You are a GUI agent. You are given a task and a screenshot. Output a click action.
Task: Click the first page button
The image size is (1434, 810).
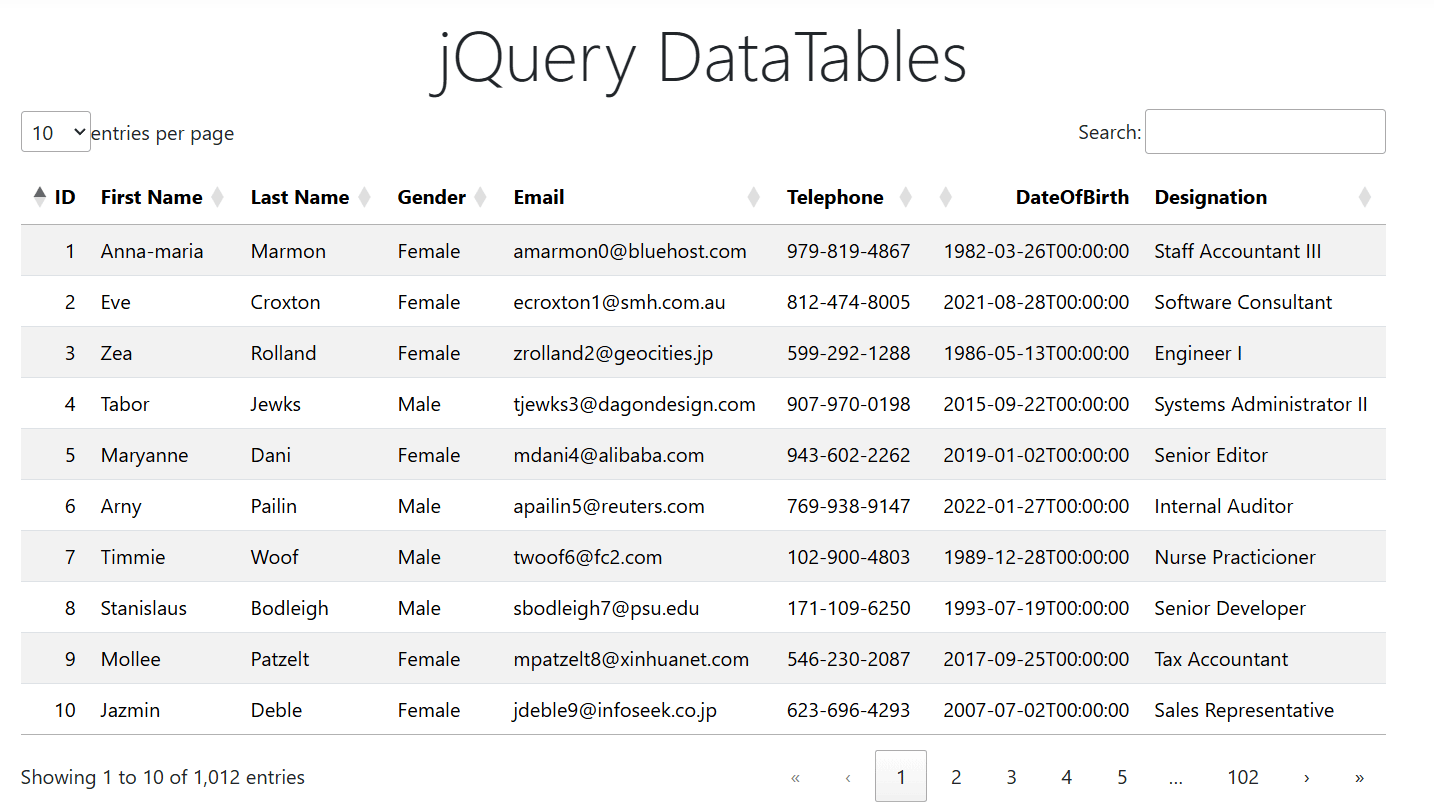tap(795, 776)
